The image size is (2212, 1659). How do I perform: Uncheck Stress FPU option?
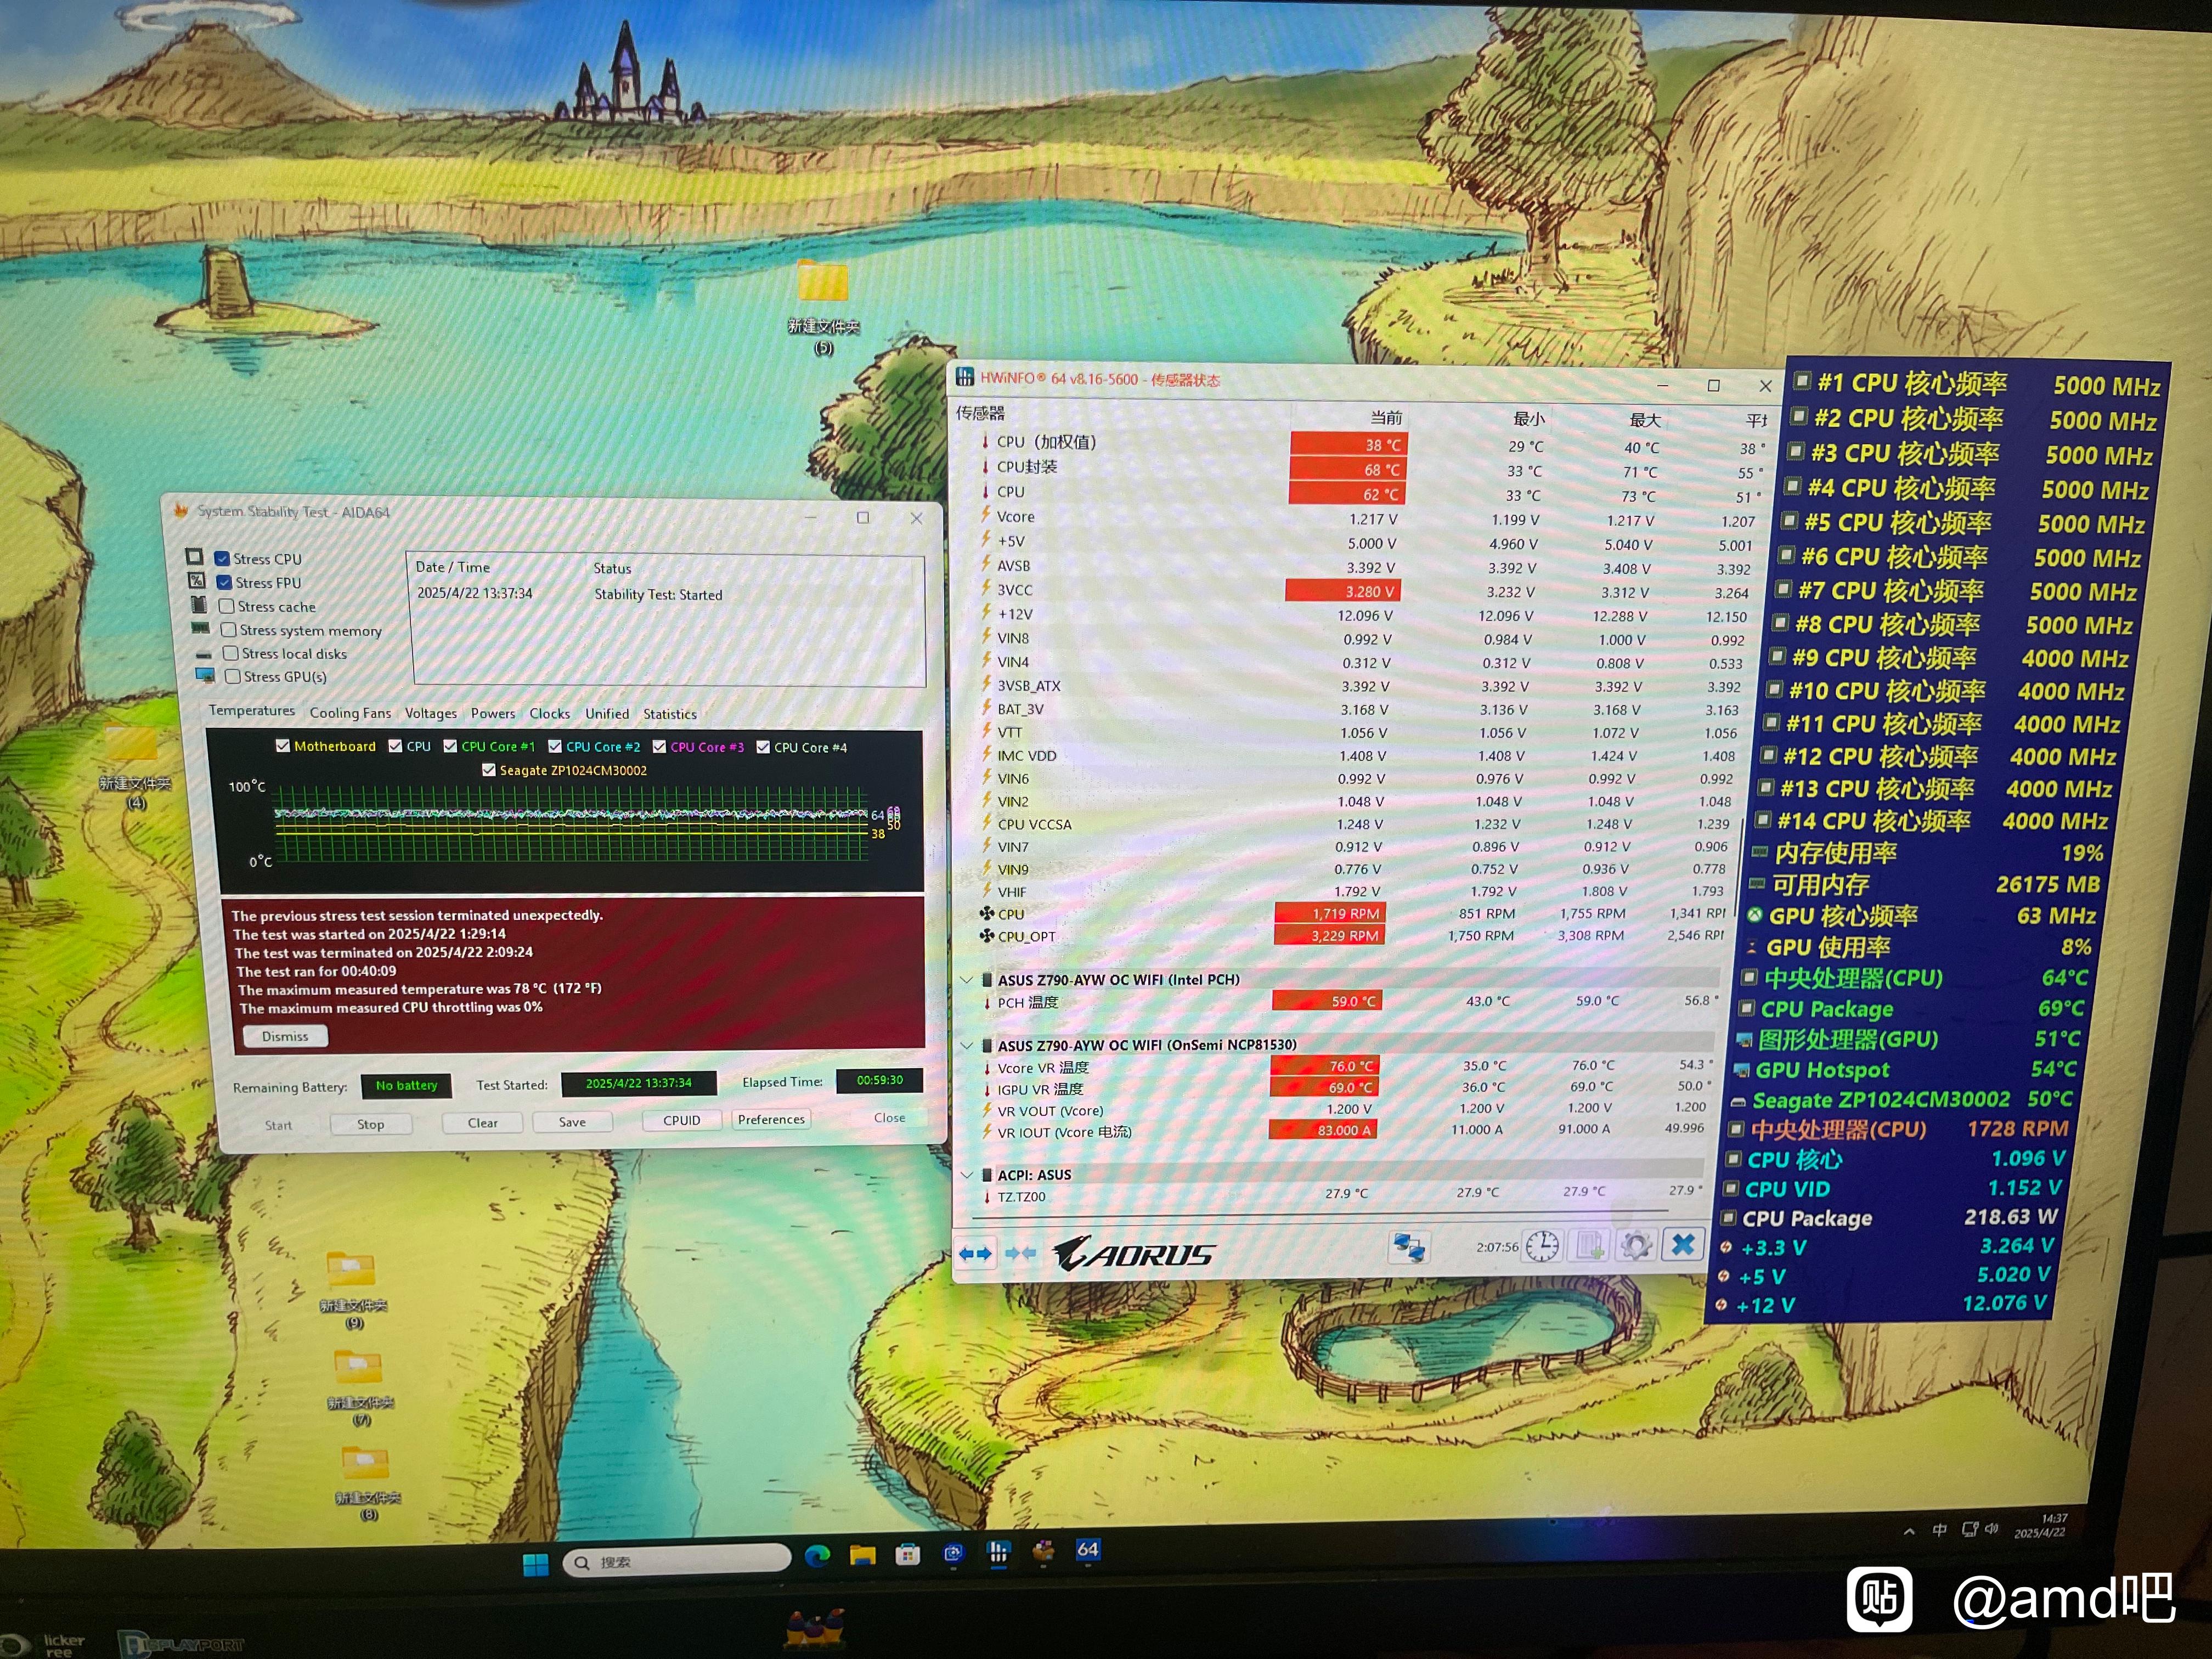pyautogui.click(x=224, y=582)
